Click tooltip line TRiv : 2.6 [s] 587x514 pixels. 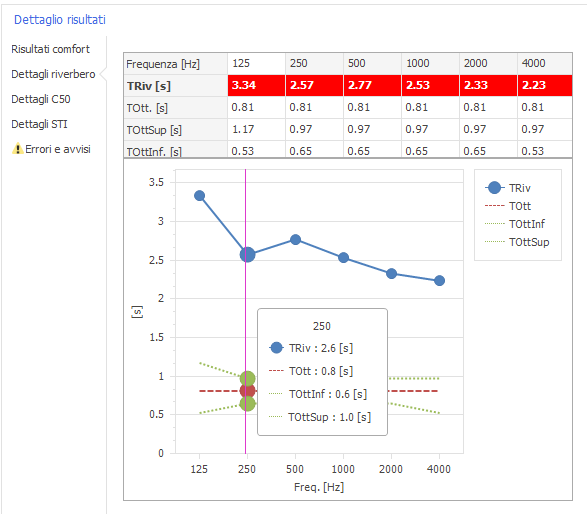coord(311,348)
